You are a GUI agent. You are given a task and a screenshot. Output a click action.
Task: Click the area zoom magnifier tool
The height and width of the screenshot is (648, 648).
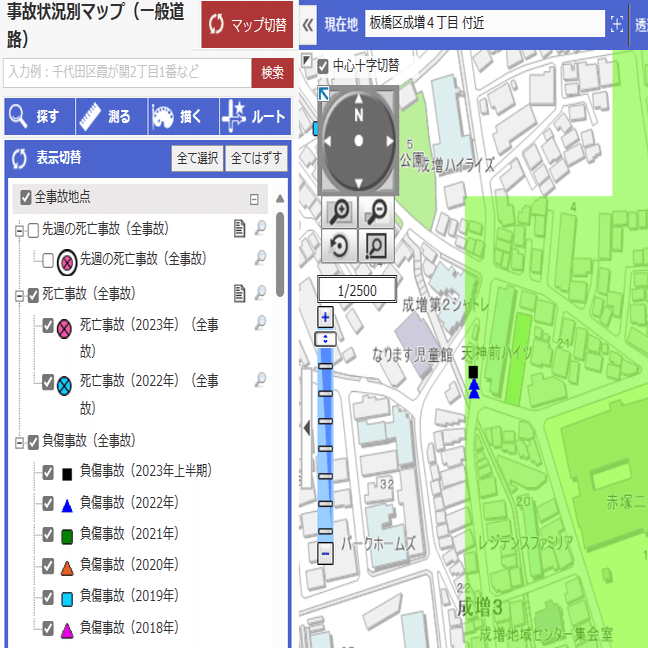coord(376,246)
